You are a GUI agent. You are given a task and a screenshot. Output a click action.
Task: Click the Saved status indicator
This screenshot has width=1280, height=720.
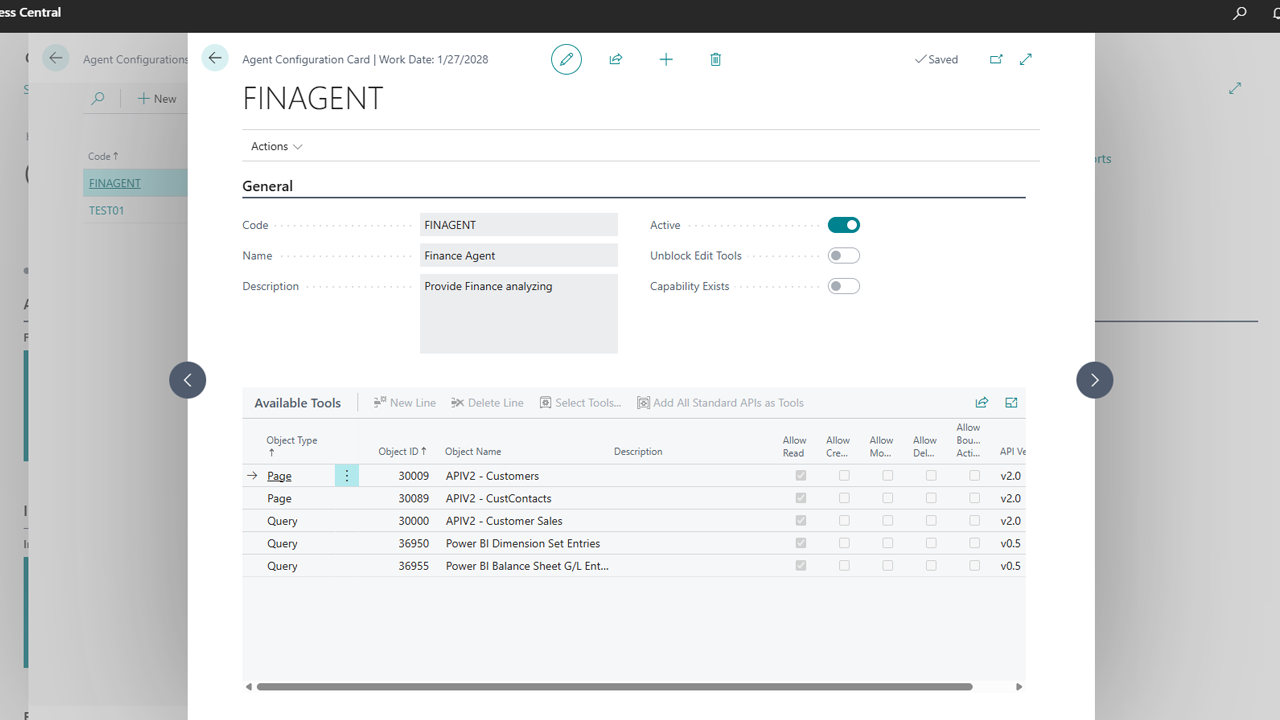click(936, 59)
